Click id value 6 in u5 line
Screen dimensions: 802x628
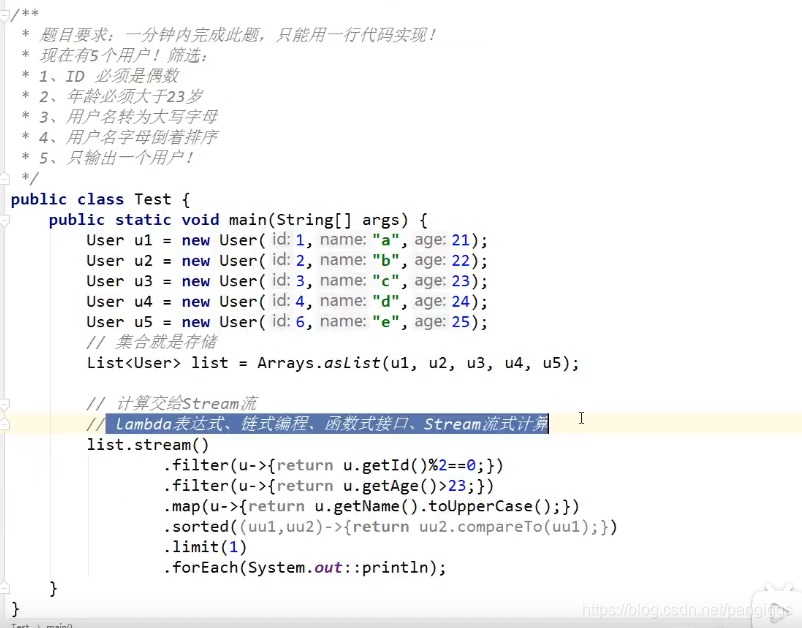pos(300,322)
